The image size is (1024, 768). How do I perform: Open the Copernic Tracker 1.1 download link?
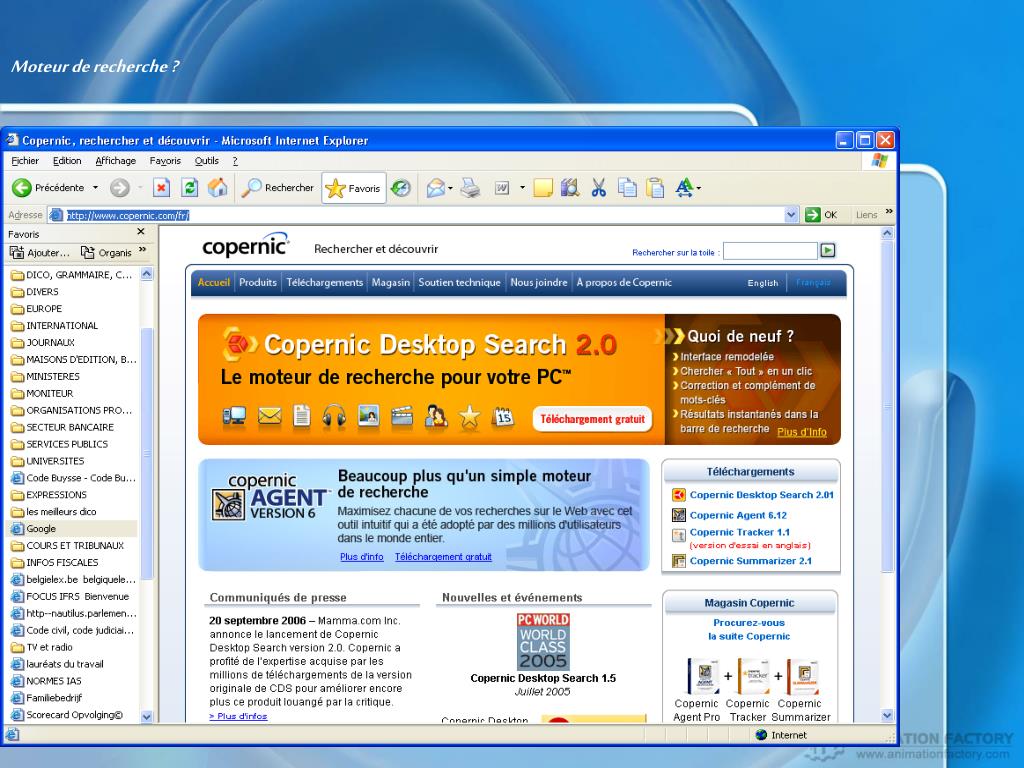(x=739, y=532)
